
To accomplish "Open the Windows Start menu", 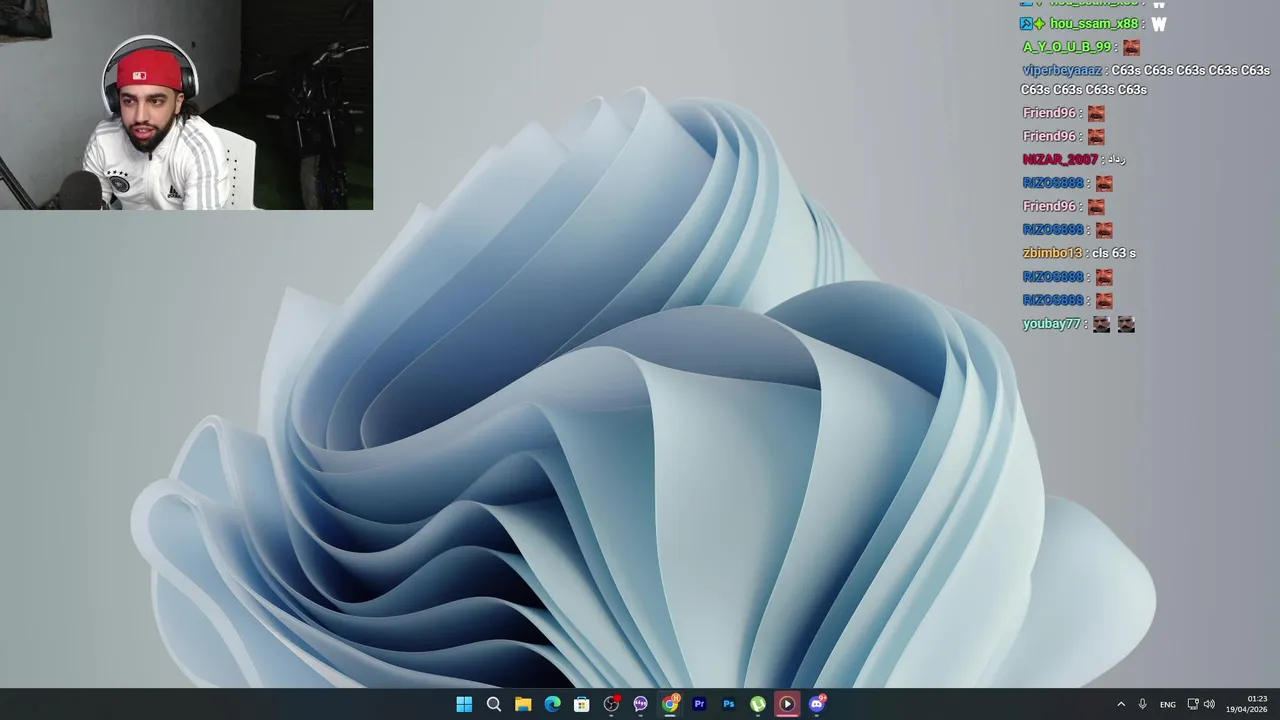I will point(464,704).
